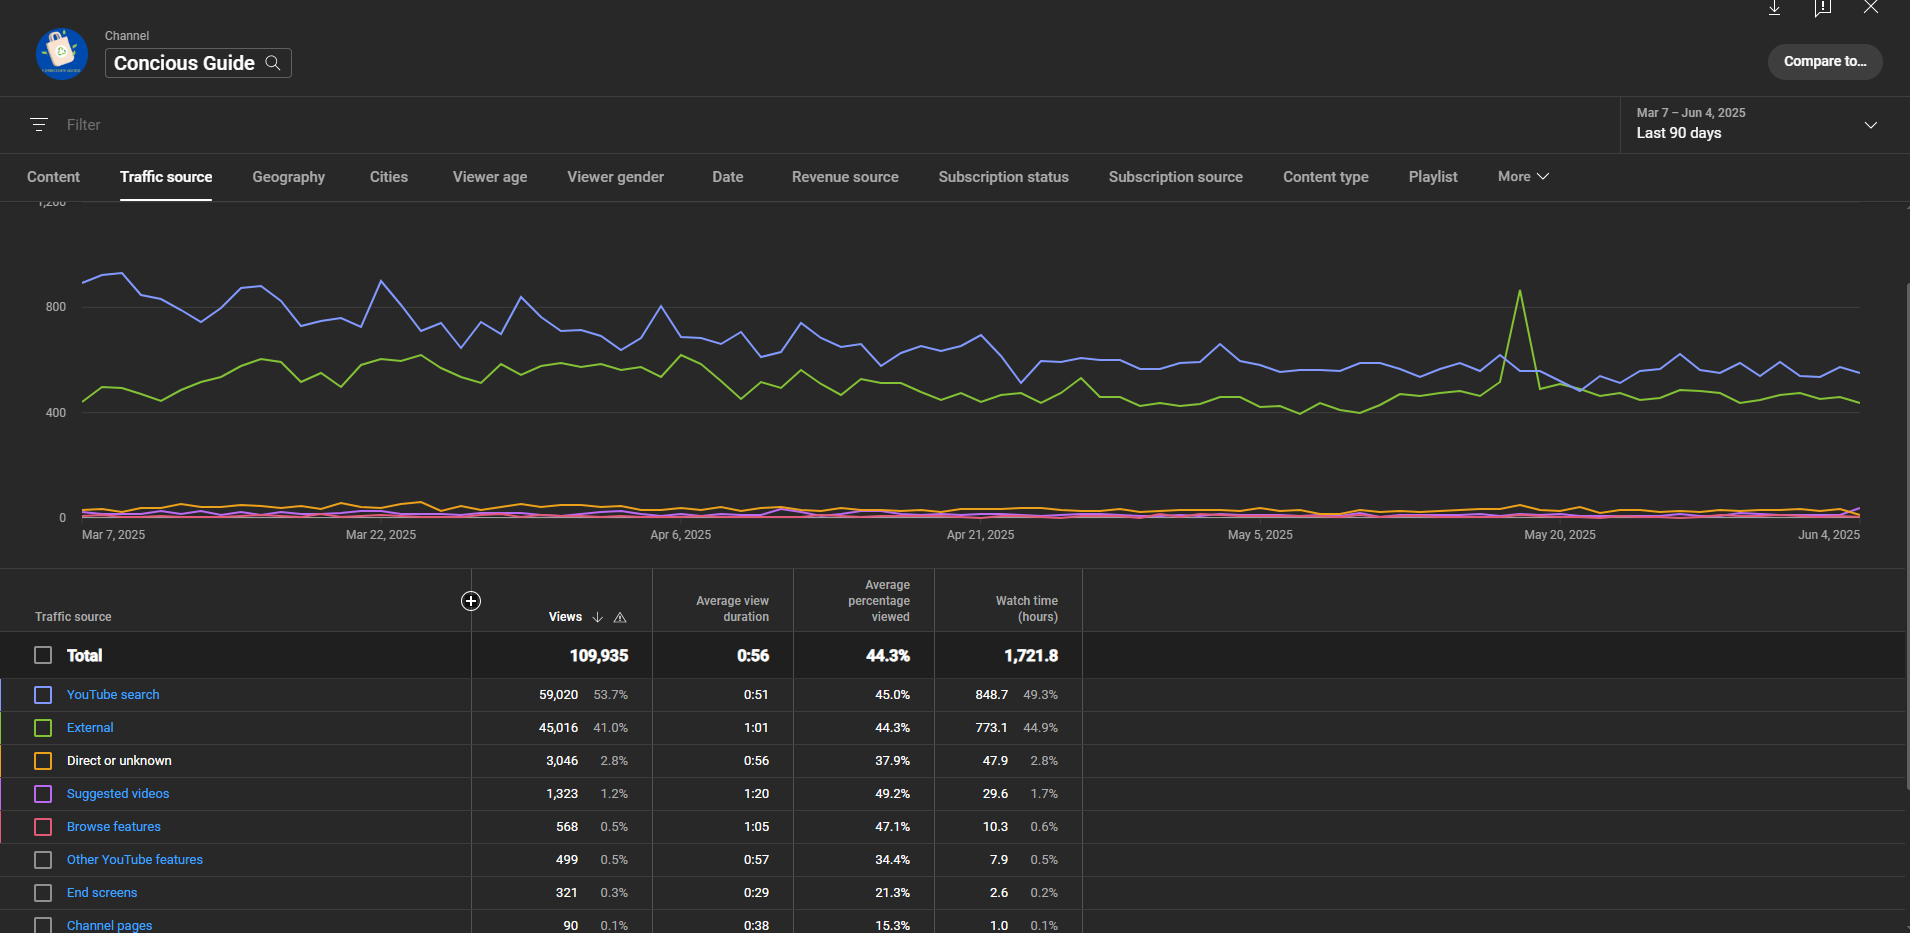Open the Playlist tab

coord(1433,177)
